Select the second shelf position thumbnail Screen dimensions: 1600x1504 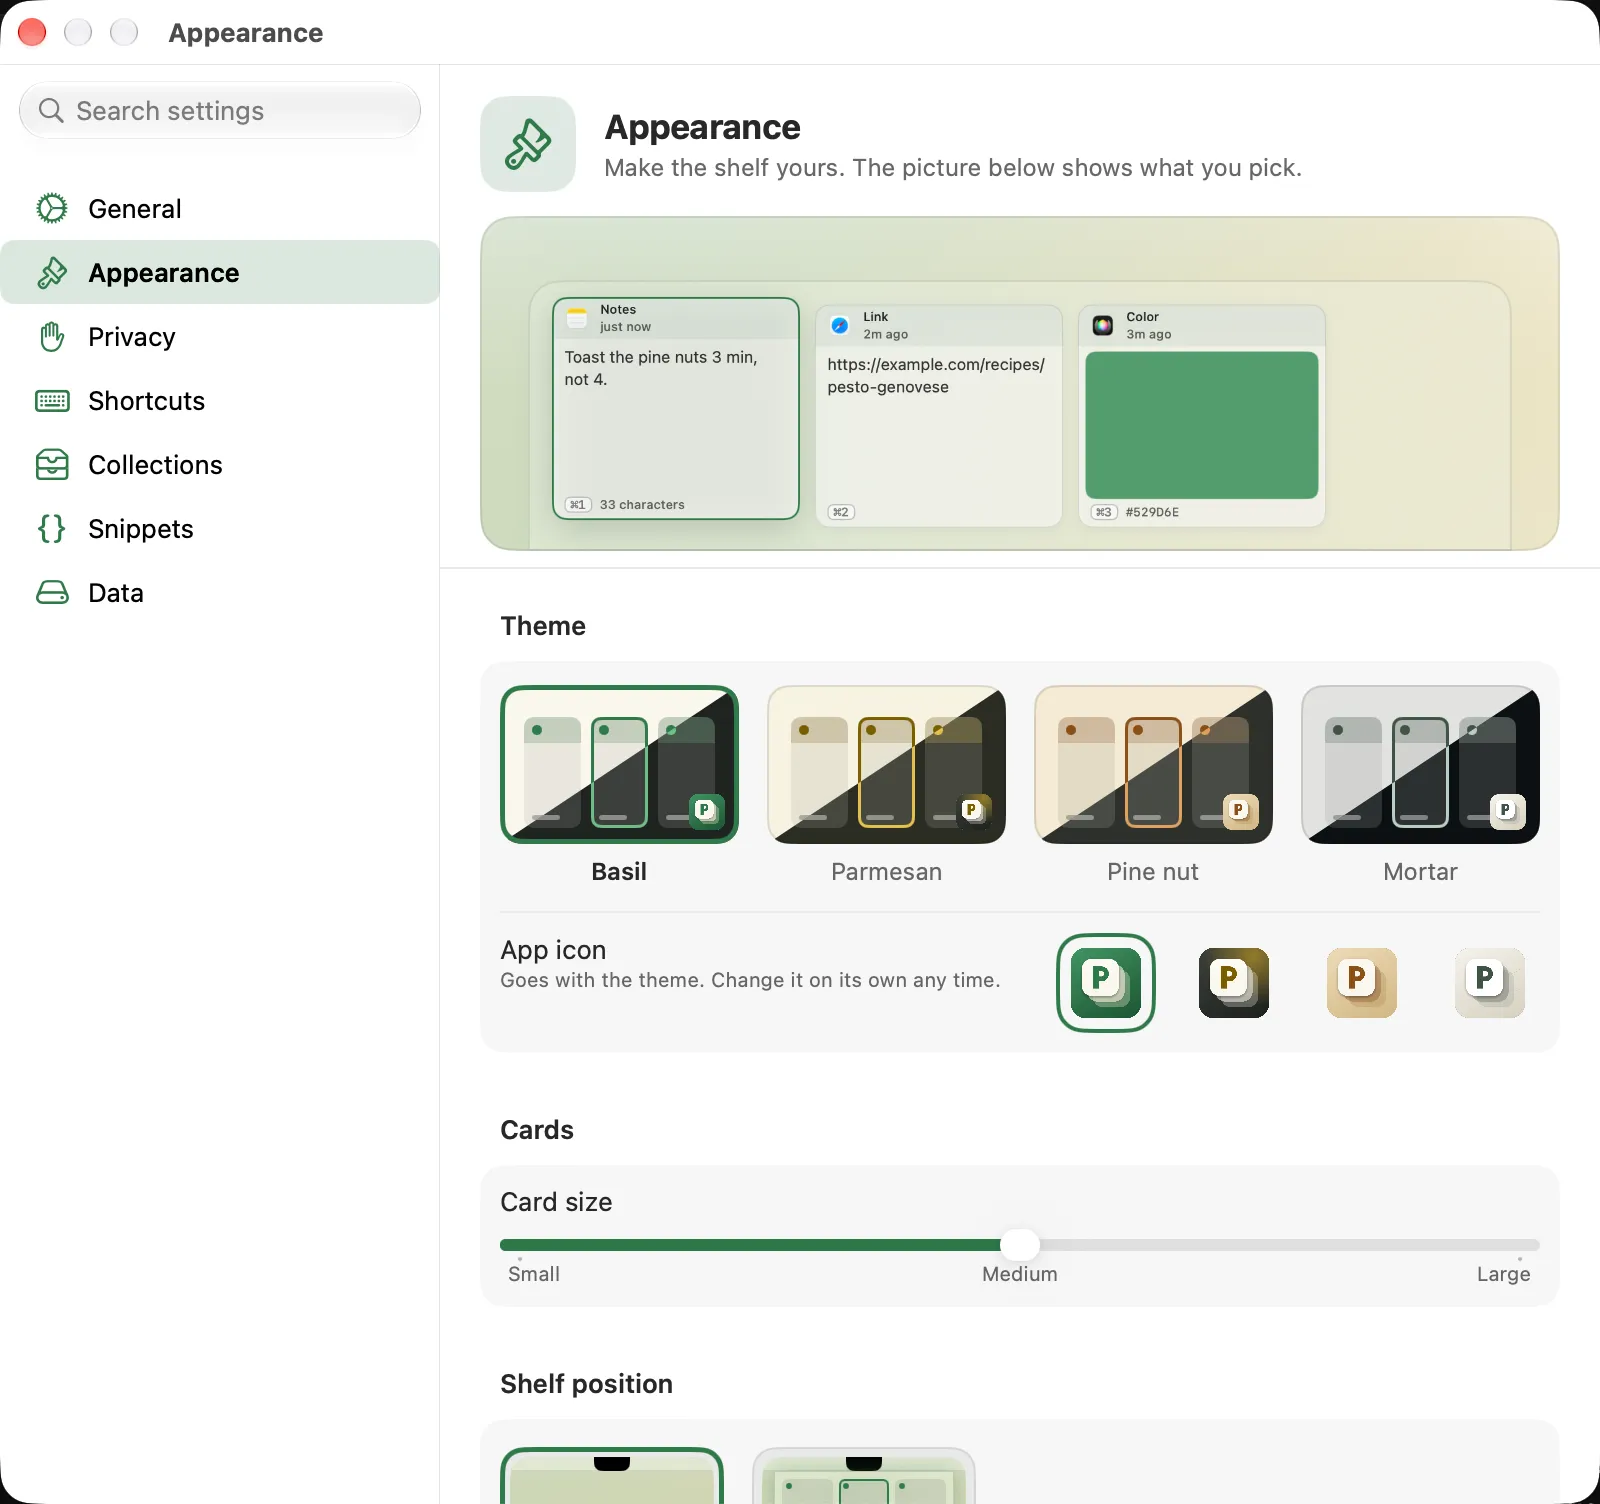pos(864,1476)
